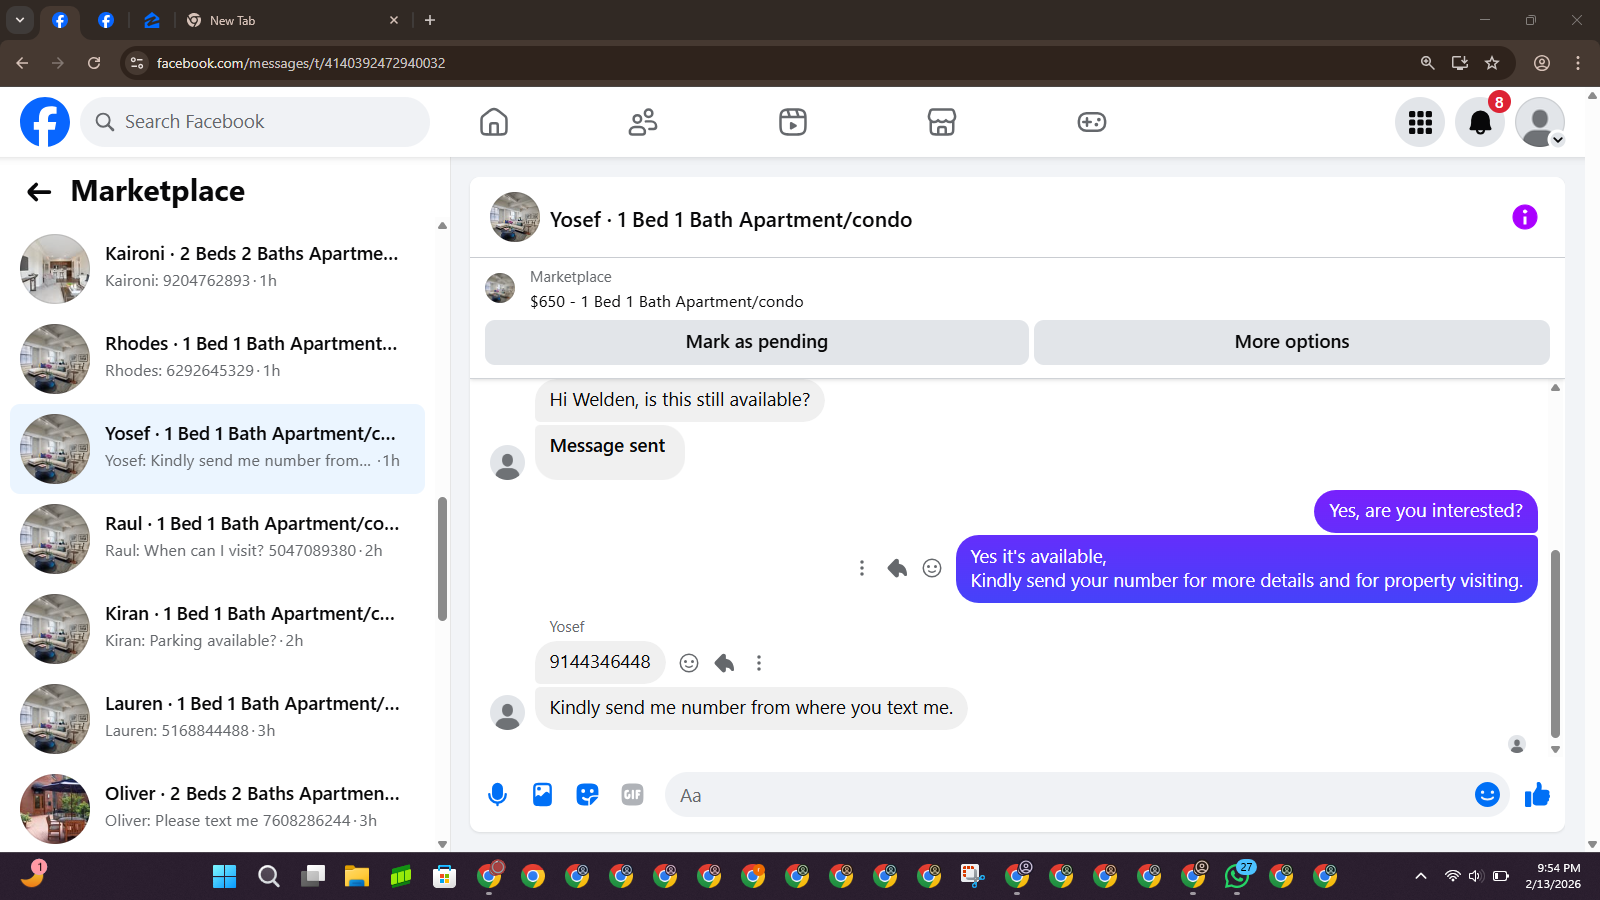The image size is (1600, 900).
Task: Open Kiran's Parking available conversation
Action: [217, 629]
